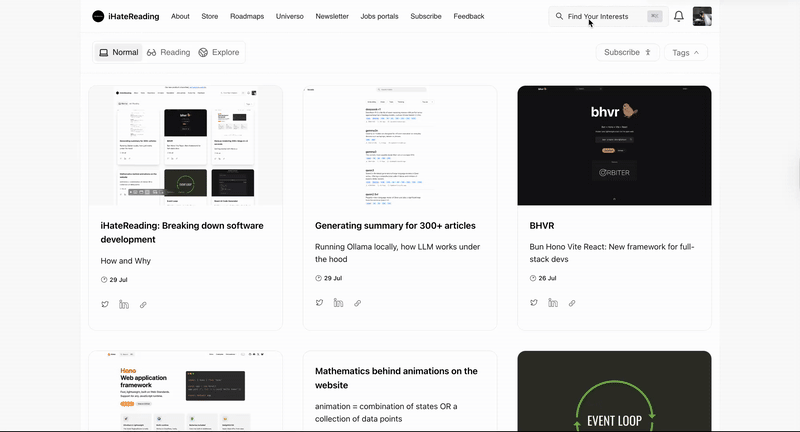Viewport: 800px width, 432px height.
Task: Open Mathematics behind animations article title
Action: (x=396, y=378)
